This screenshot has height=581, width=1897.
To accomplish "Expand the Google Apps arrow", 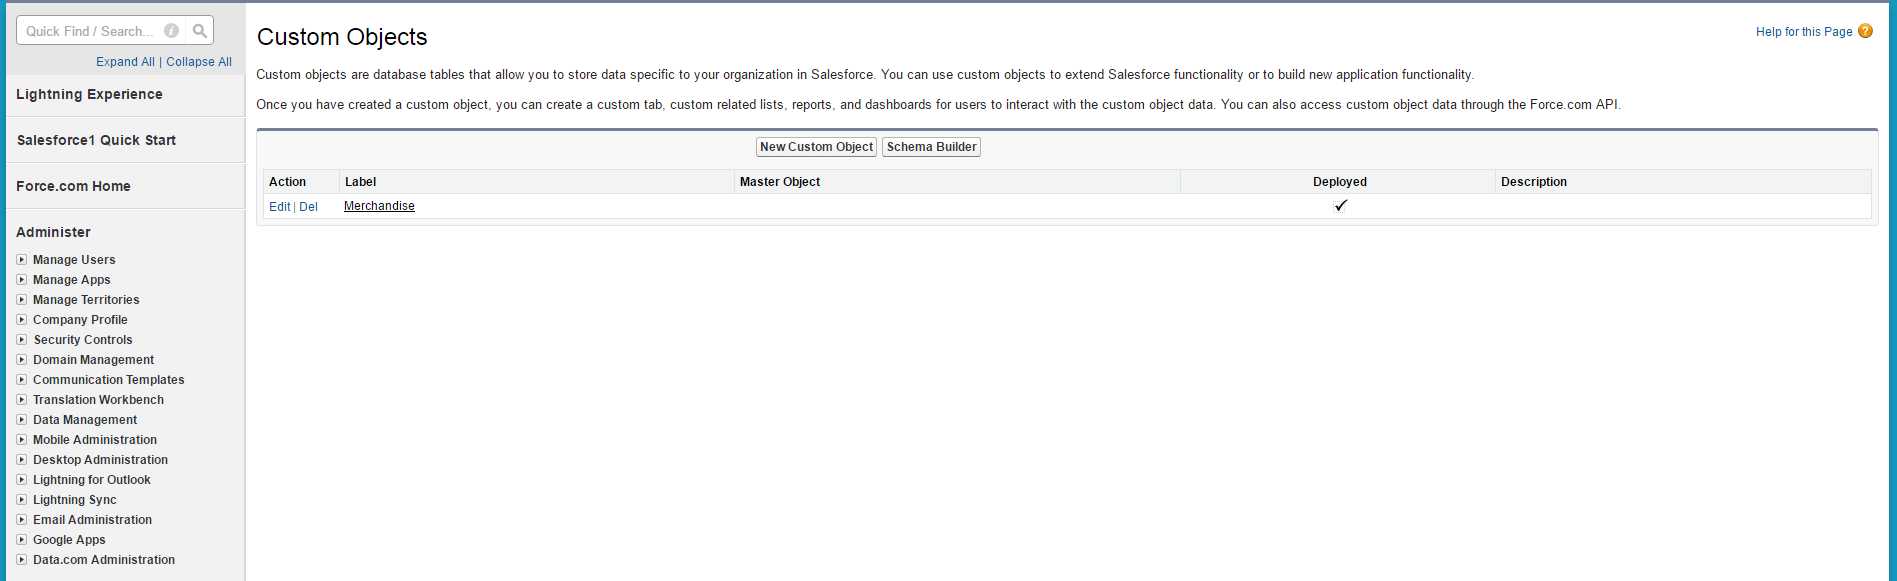I will point(22,540).
